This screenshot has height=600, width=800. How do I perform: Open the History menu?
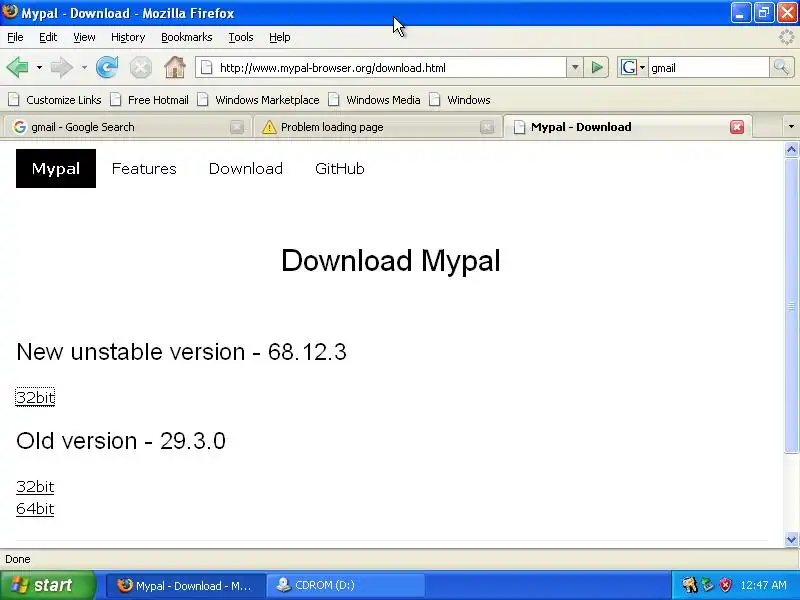pos(128,37)
